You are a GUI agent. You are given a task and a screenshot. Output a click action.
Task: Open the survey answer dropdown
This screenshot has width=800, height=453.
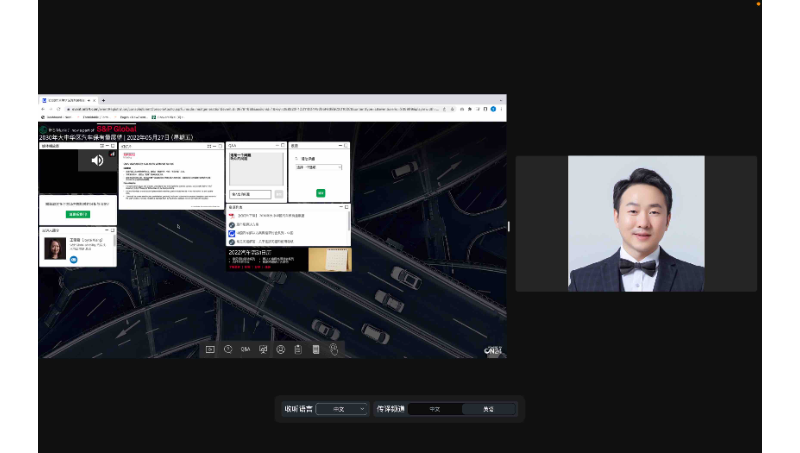click(x=319, y=167)
